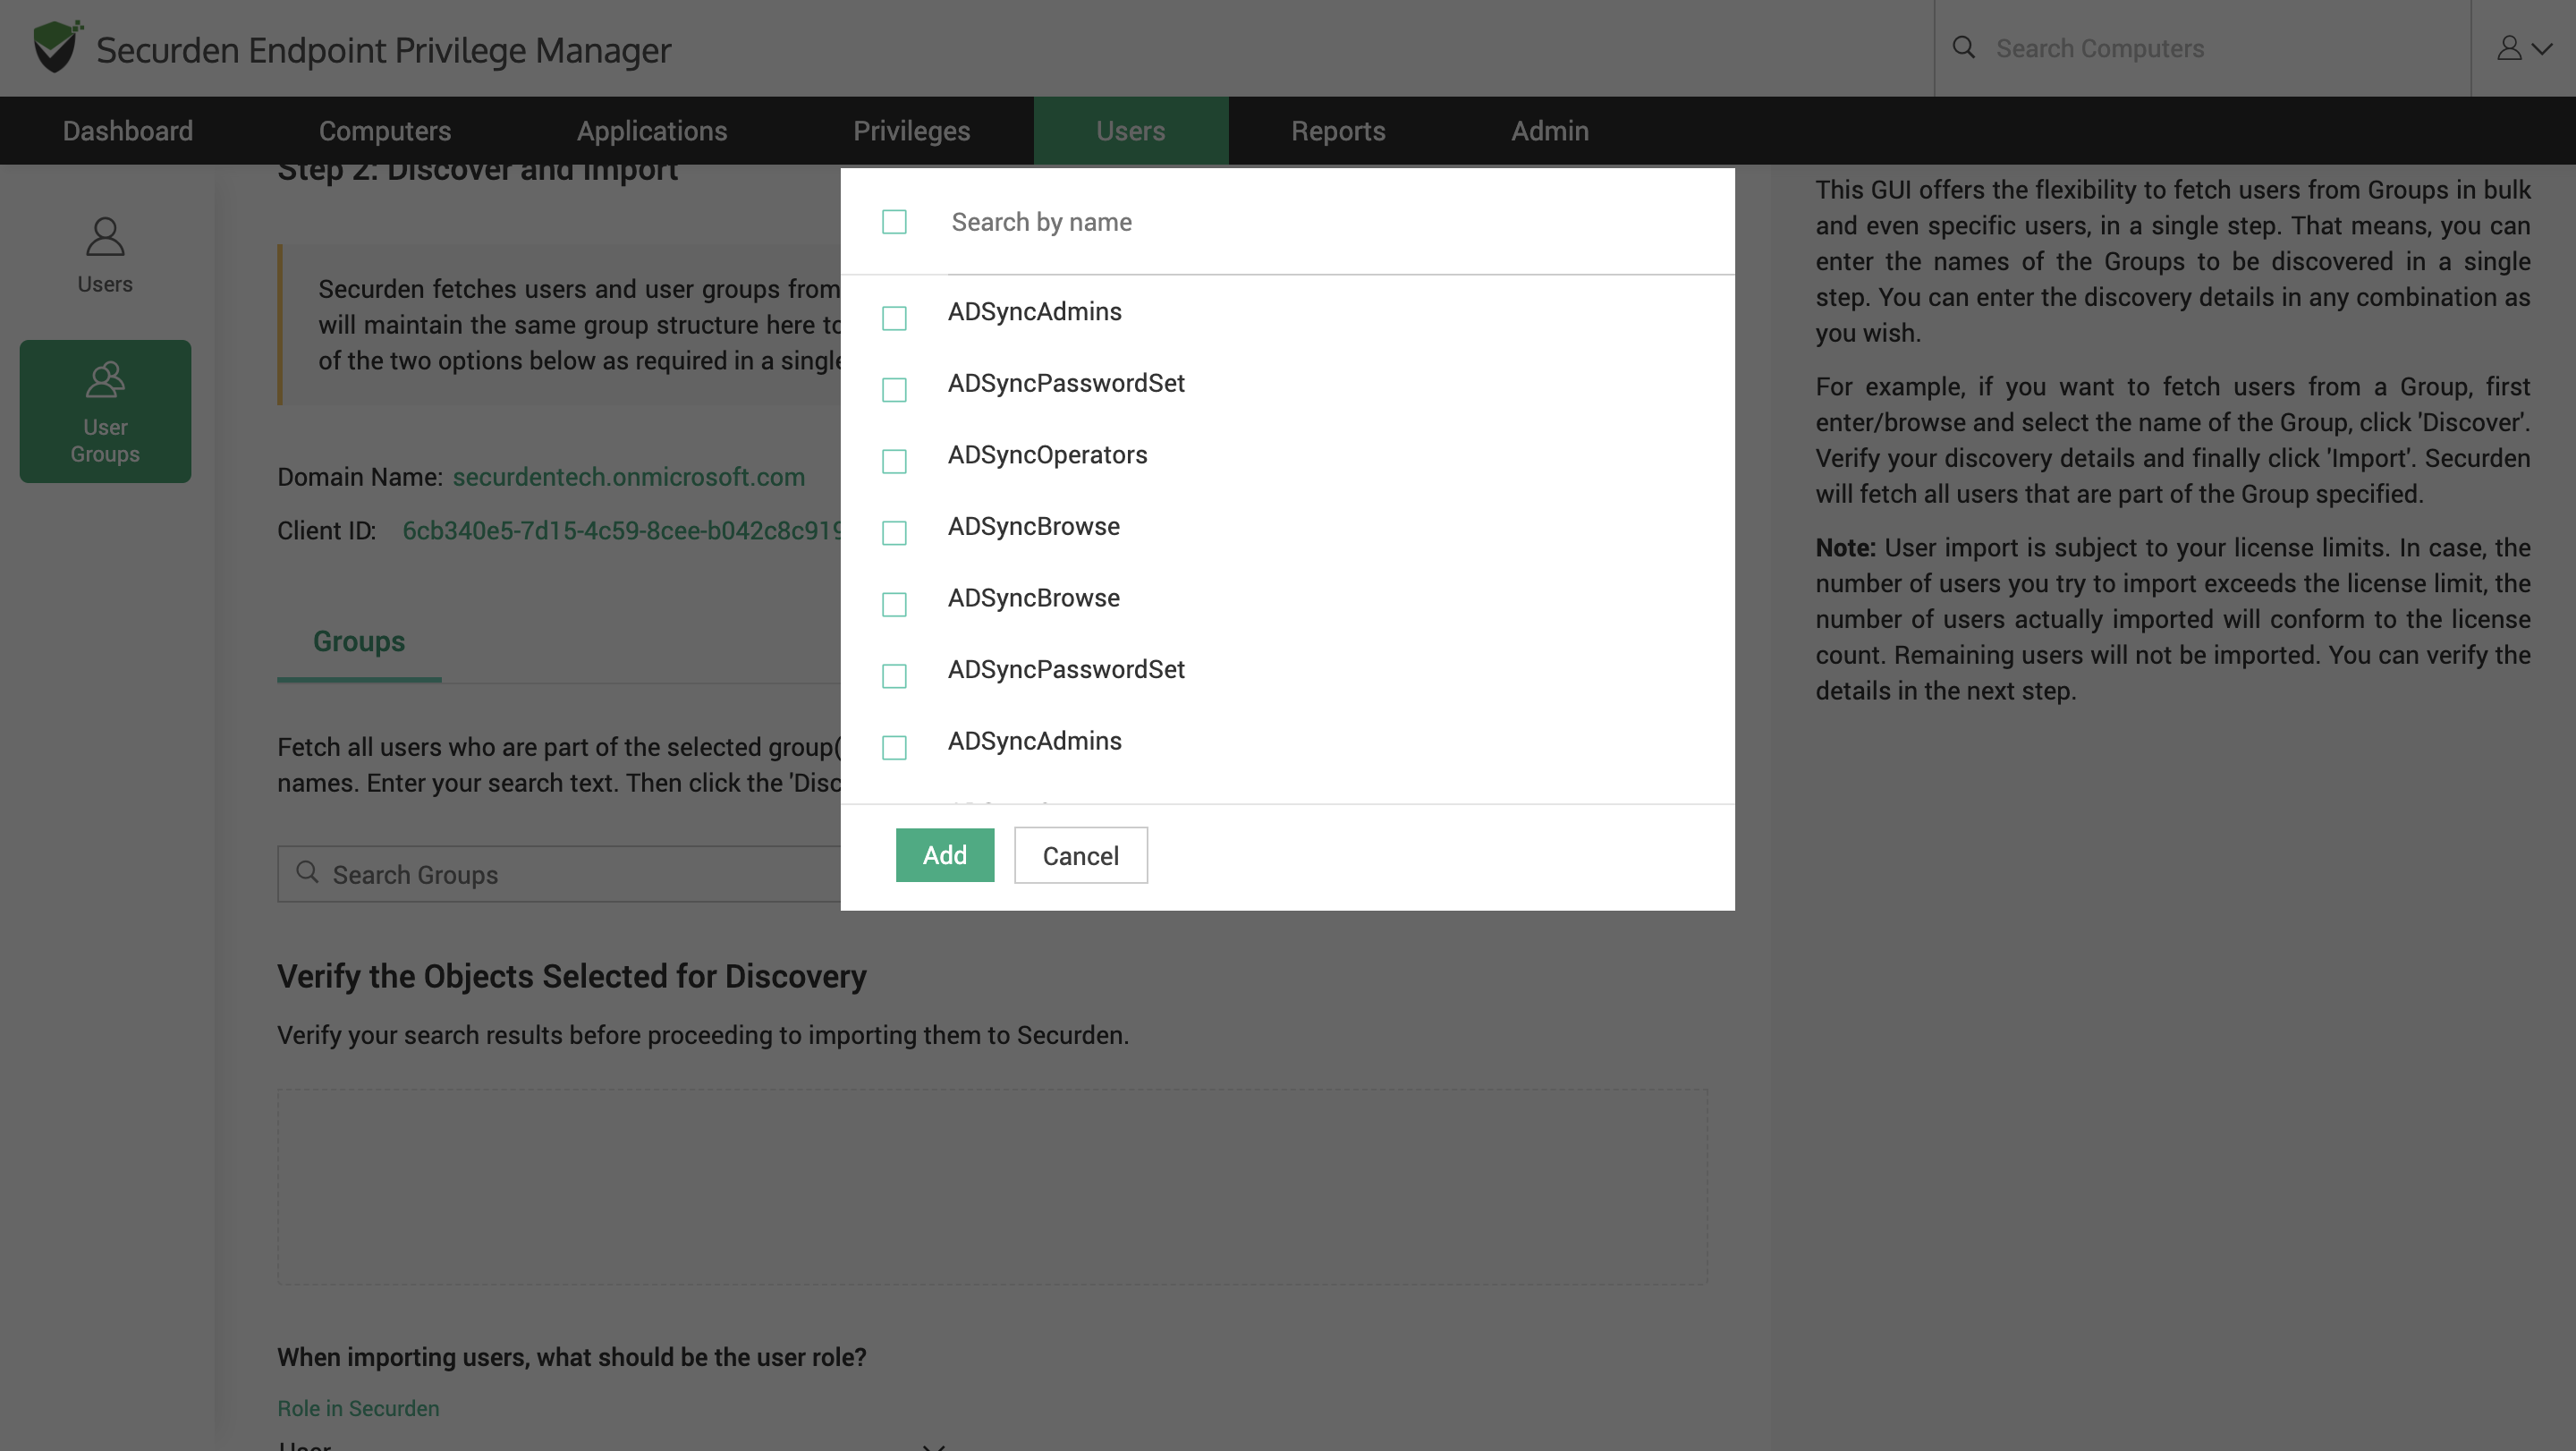This screenshot has height=1451, width=2576.
Task: Click the Securden Endpoint Privilege Manager title
Action: 383,50
